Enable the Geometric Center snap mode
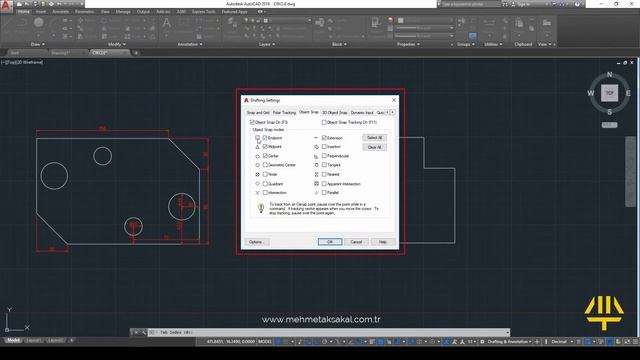Screen dimensions: 640x360 [x=265, y=165]
